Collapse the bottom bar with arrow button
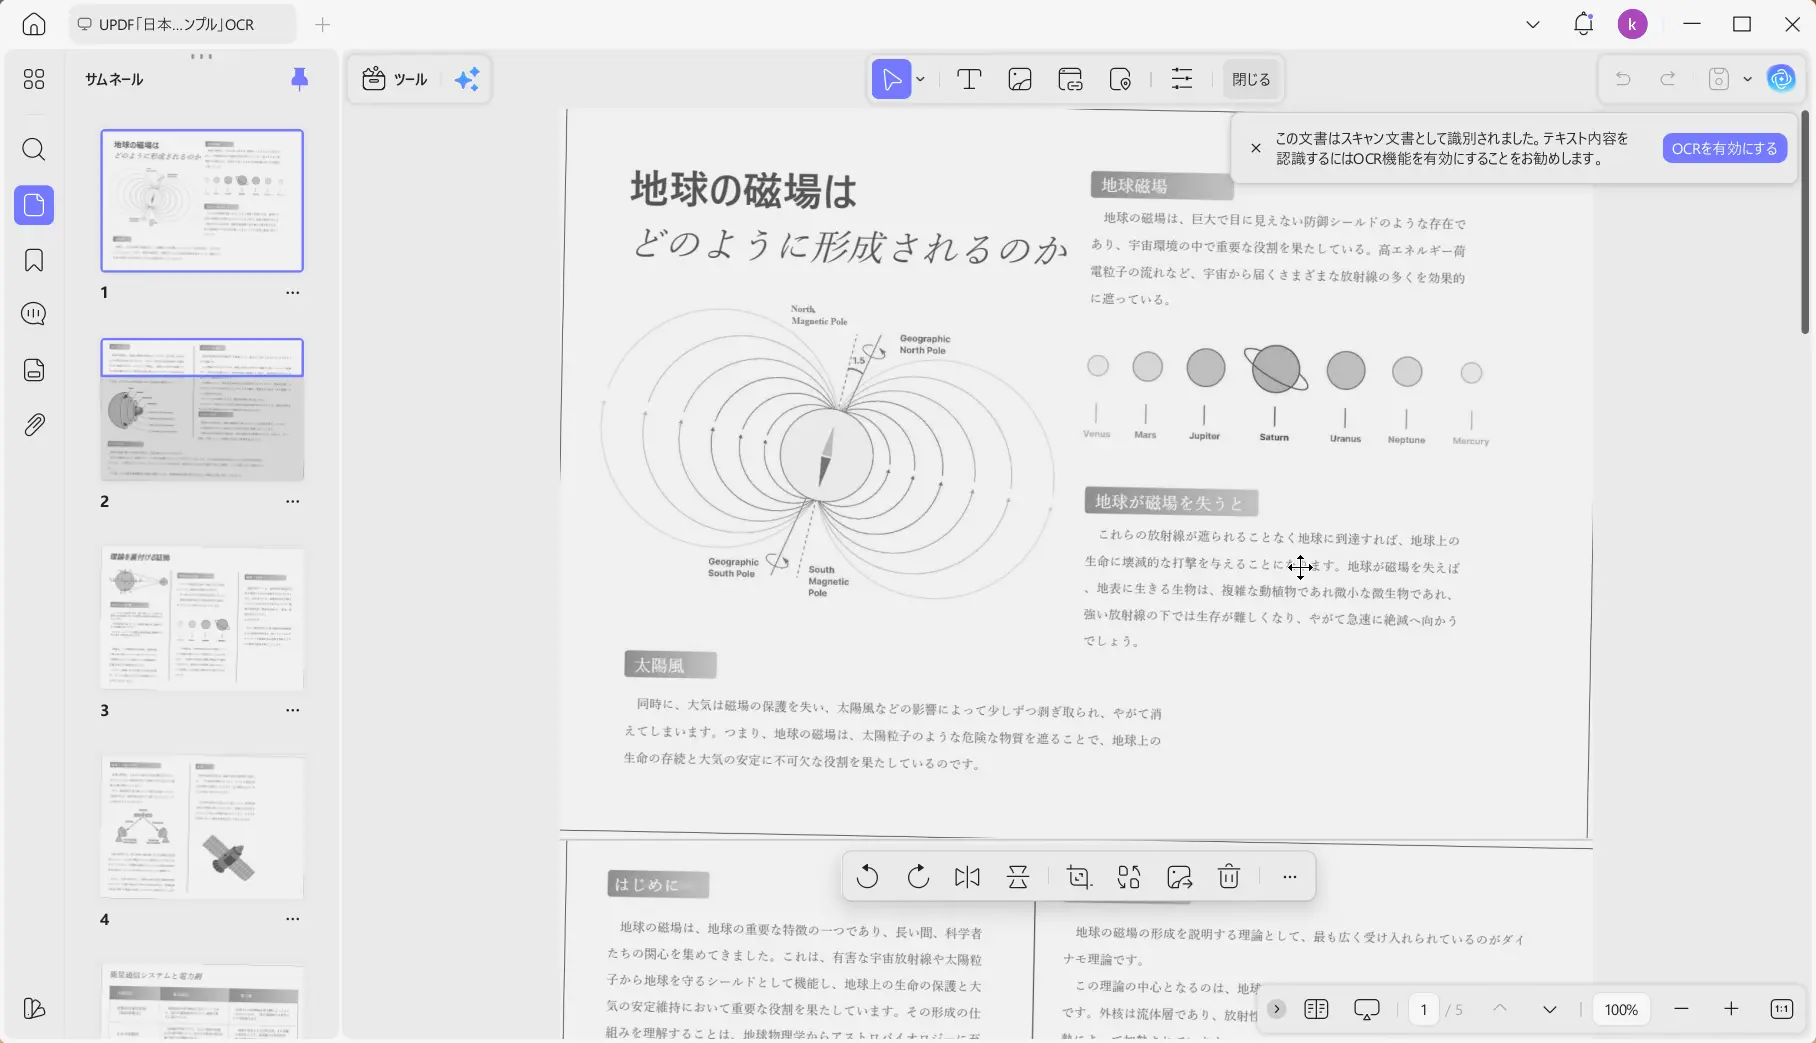Viewport: 1816px width, 1043px height. (1277, 1009)
